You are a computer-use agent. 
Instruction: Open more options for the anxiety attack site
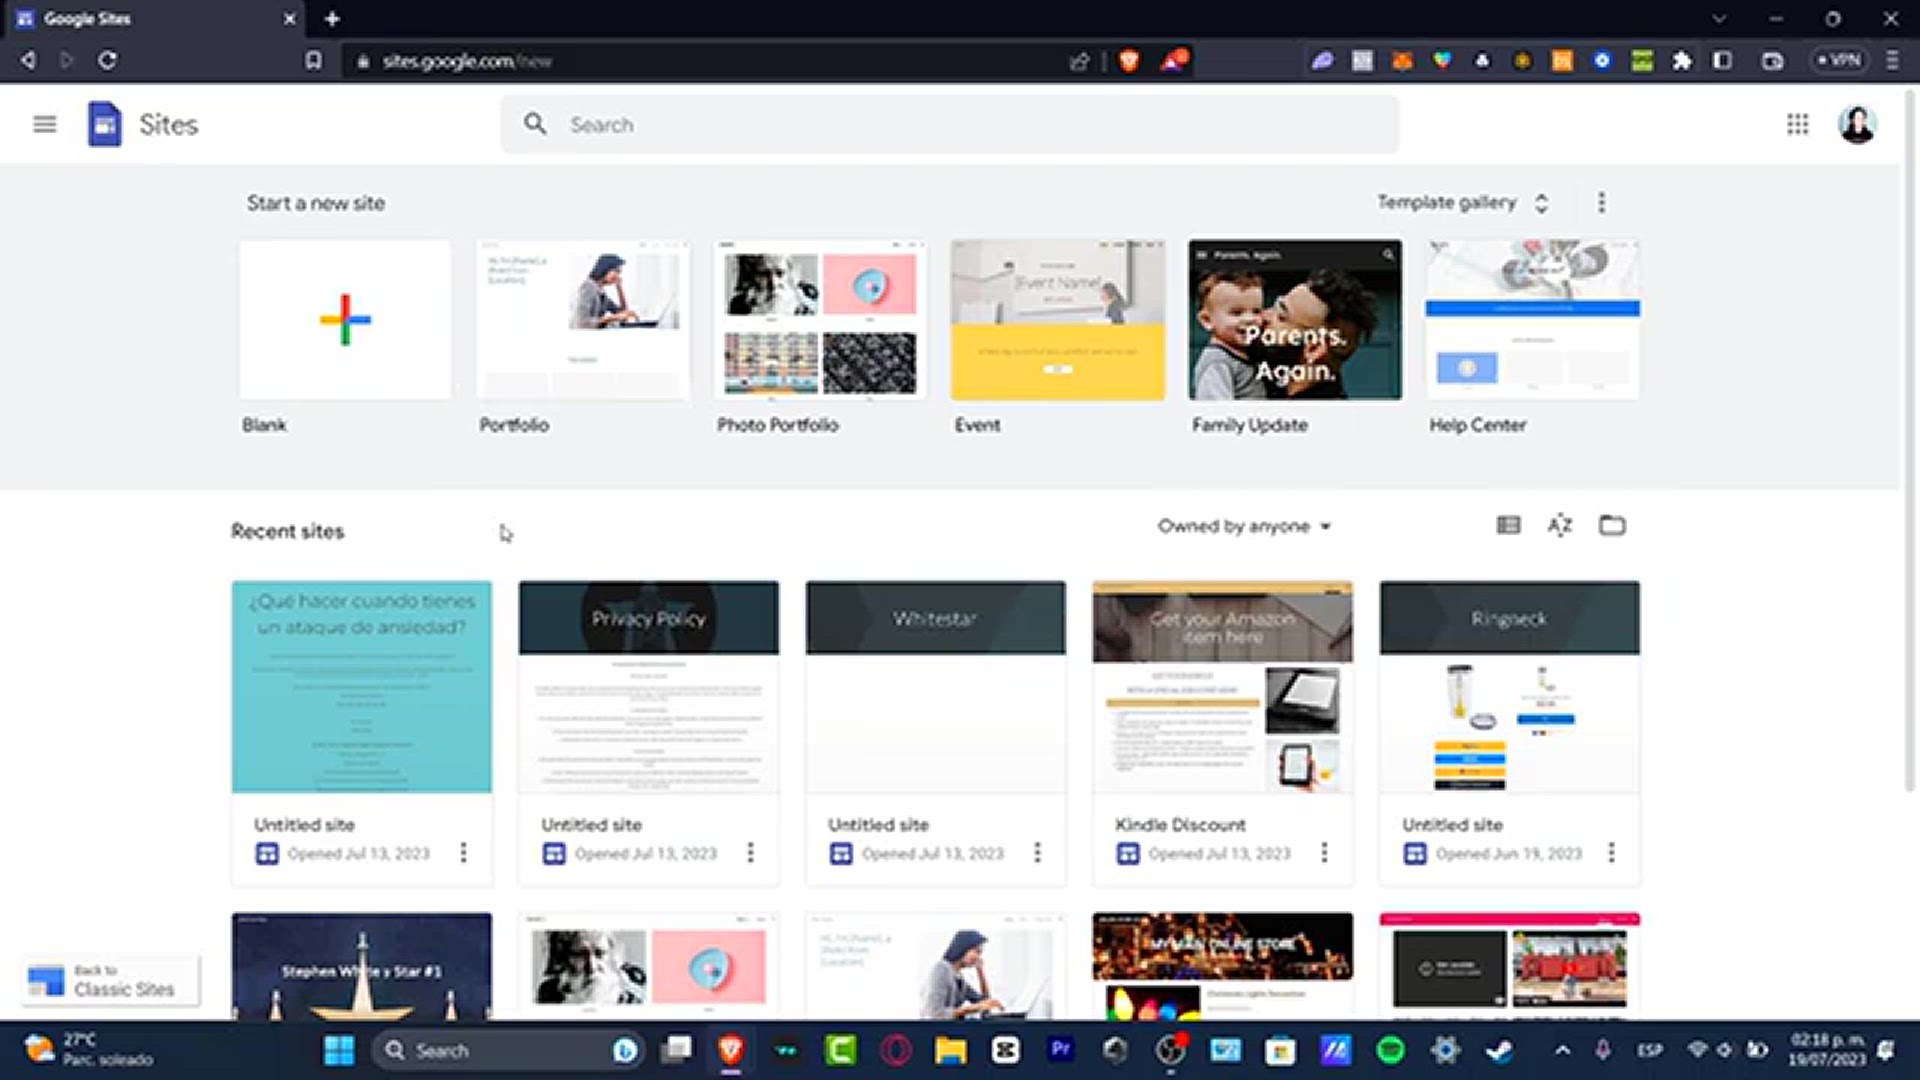tap(463, 852)
